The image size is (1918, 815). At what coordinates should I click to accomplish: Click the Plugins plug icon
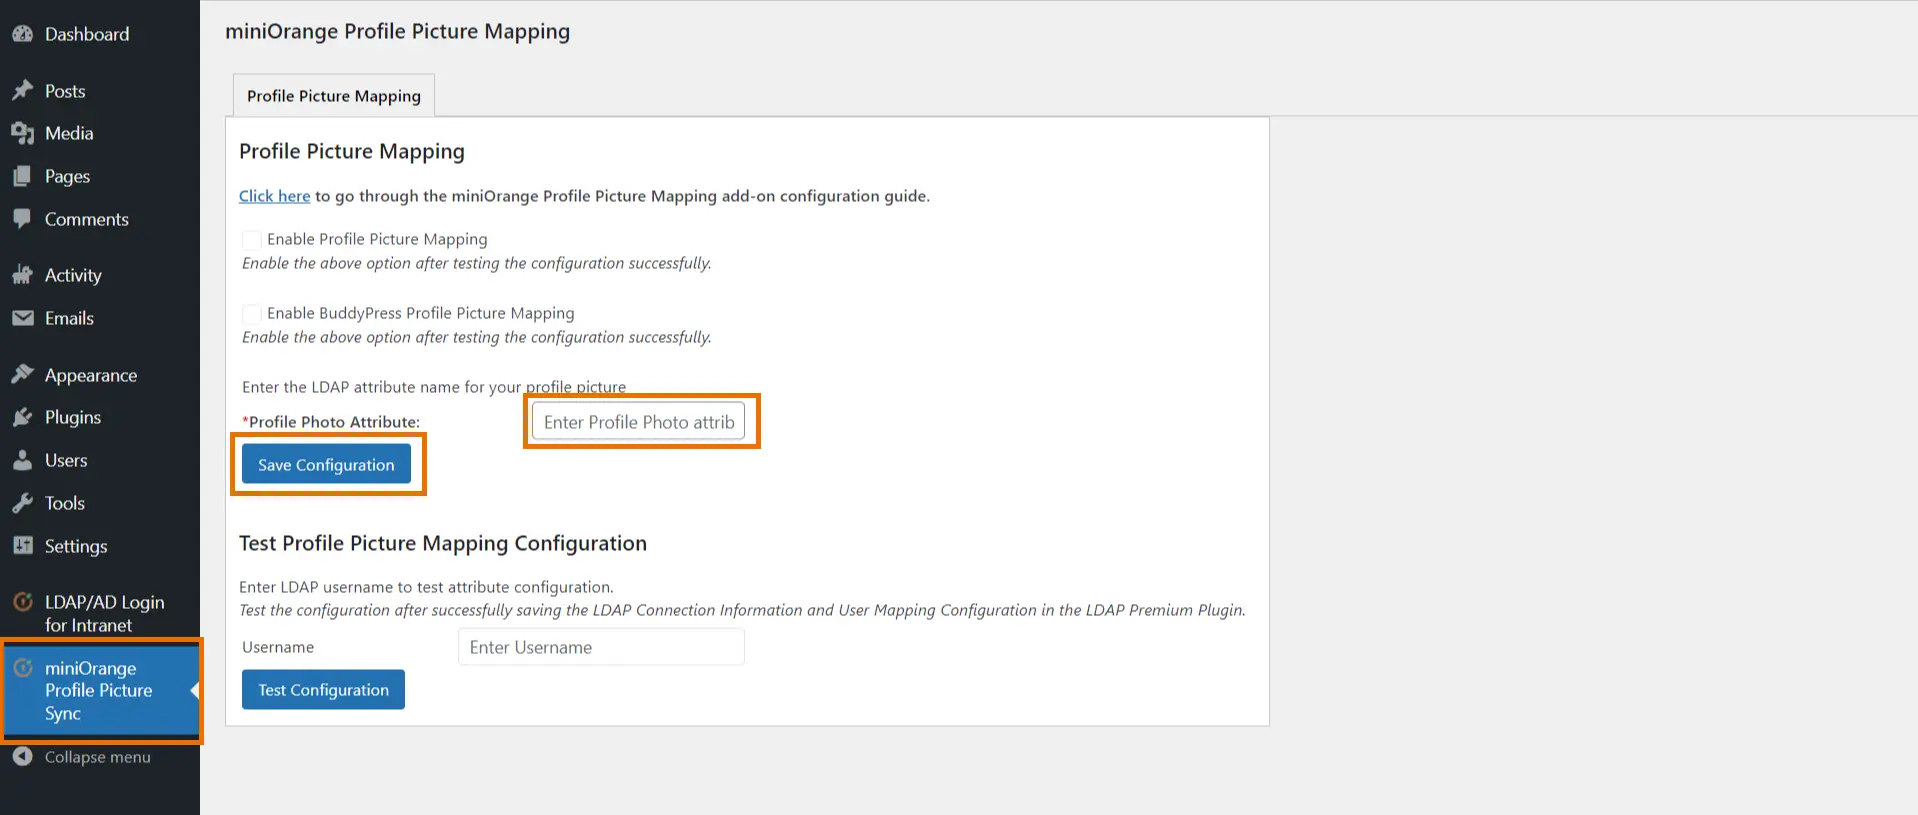point(23,417)
